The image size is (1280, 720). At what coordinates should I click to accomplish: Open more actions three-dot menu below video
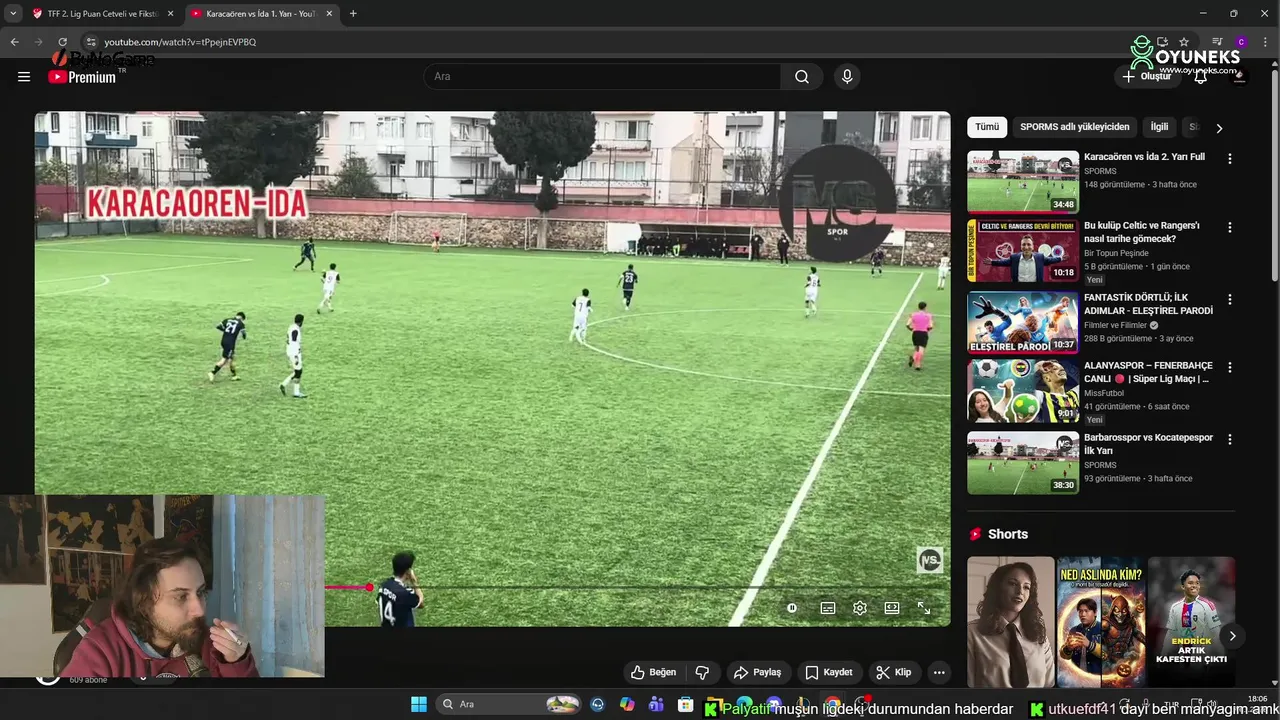click(938, 672)
